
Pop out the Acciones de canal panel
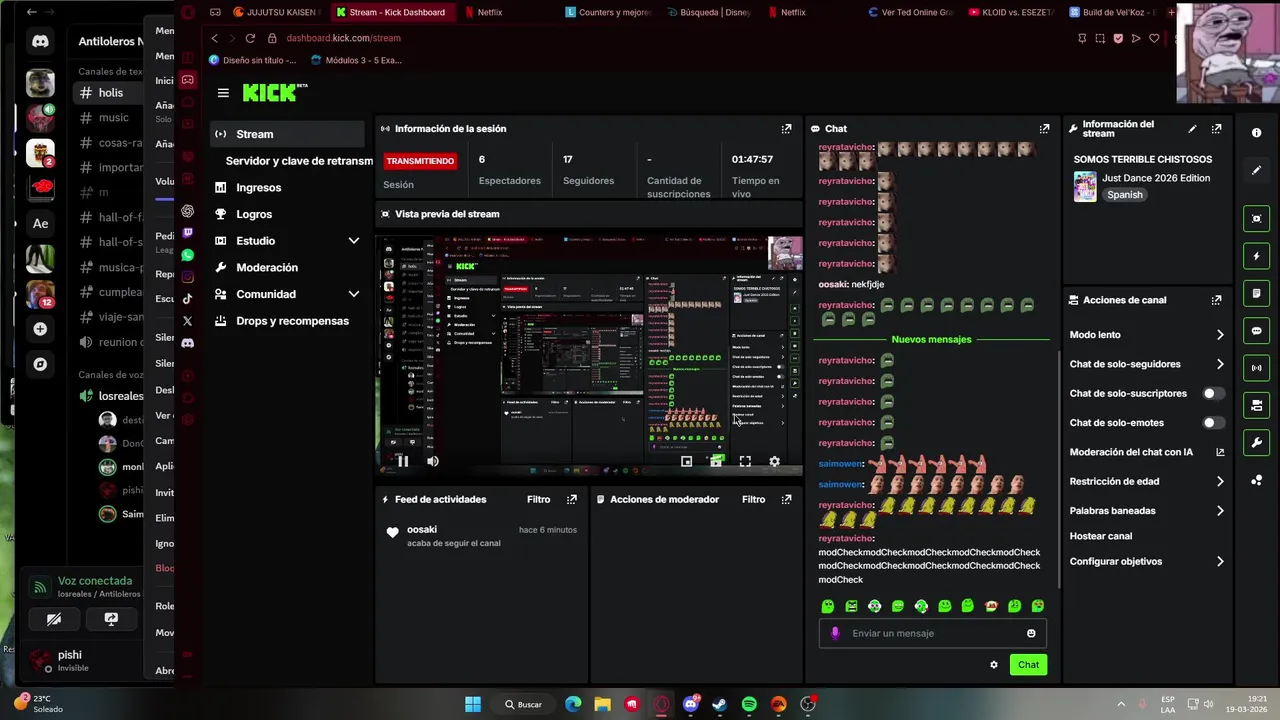(1216, 300)
